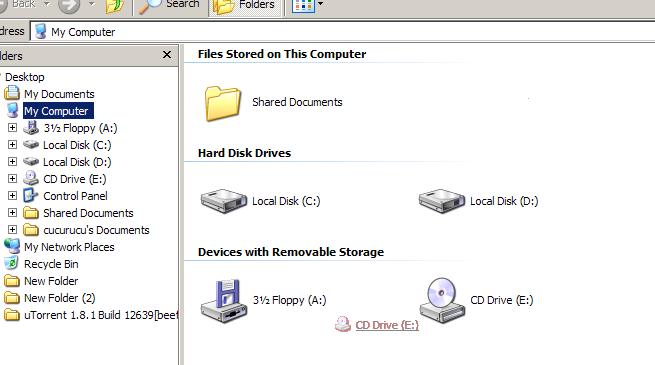
Task: Select CD Drive (E:) label in main pane
Action: (502, 300)
